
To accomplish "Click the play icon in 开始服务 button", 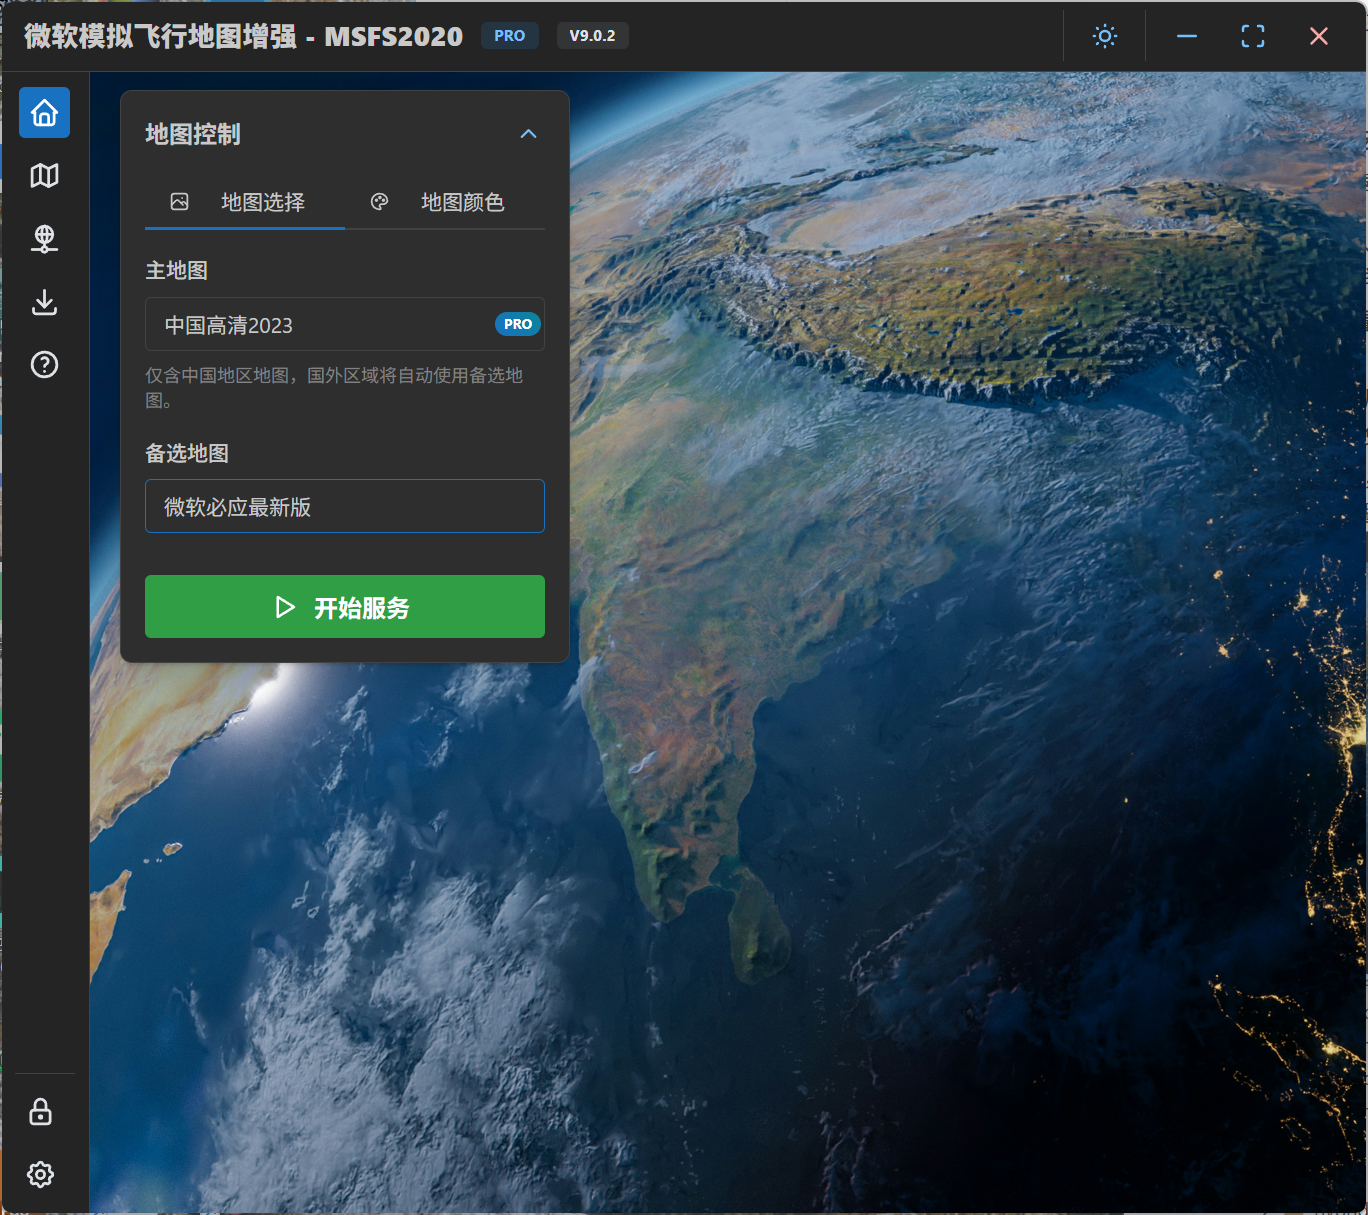I will (285, 607).
